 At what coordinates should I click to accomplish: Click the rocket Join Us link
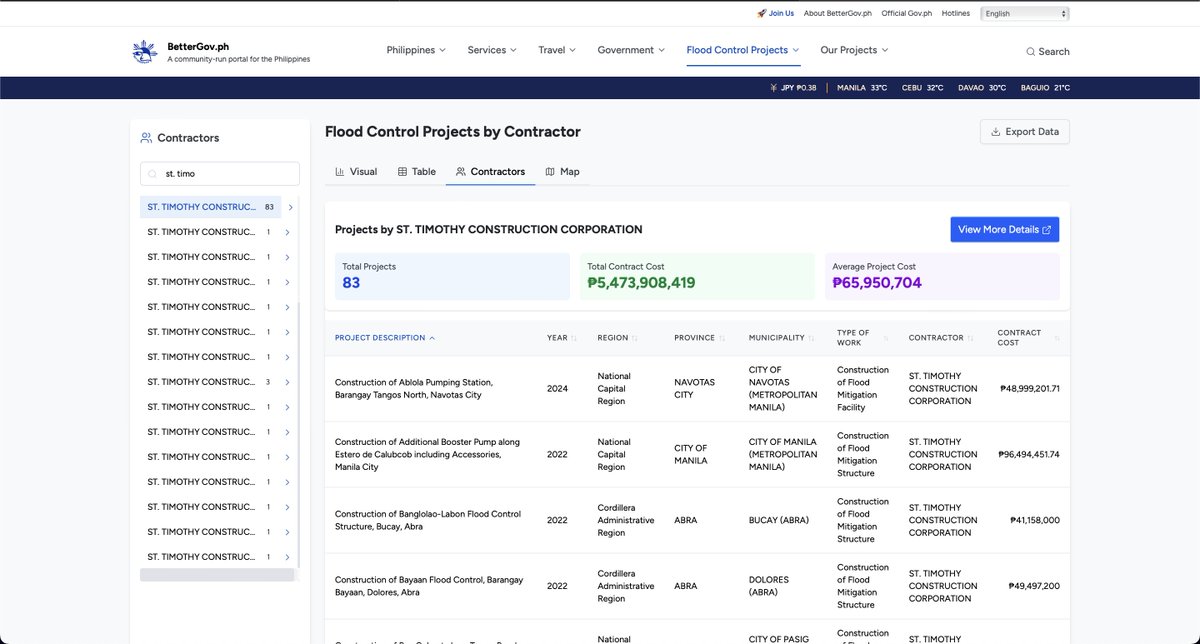[x=776, y=13]
